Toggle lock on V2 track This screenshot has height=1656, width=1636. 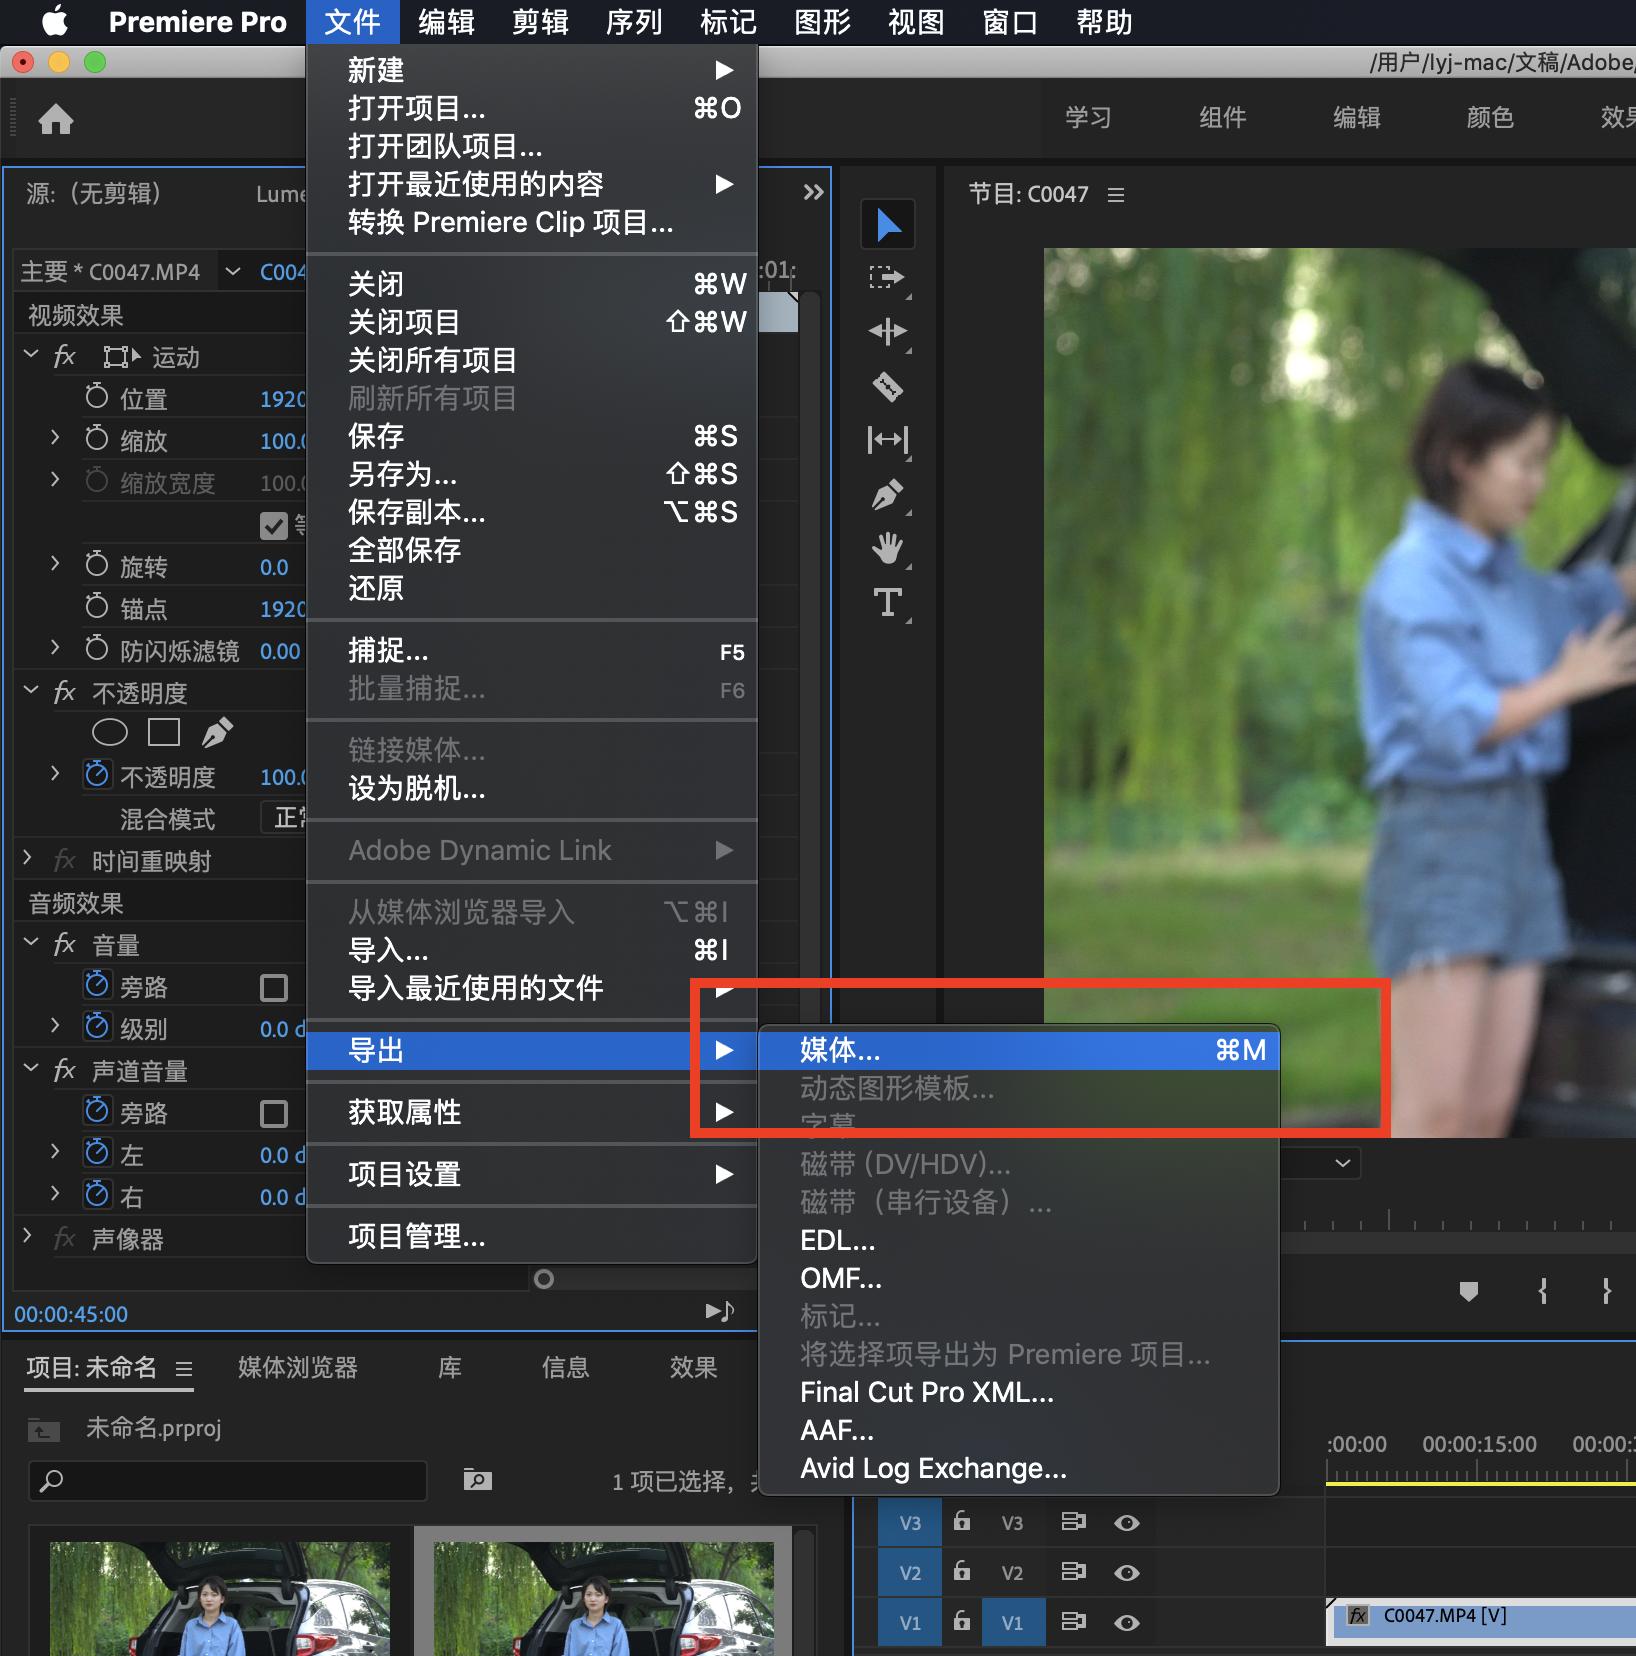(962, 1572)
